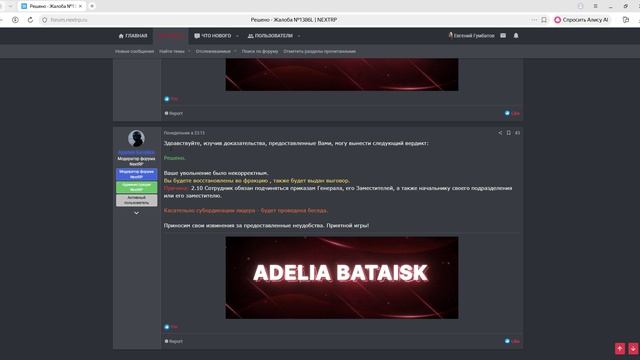The height and width of the screenshot is (360, 640).
Task: Open forum private messages envelope icon
Action: pos(503,36)
